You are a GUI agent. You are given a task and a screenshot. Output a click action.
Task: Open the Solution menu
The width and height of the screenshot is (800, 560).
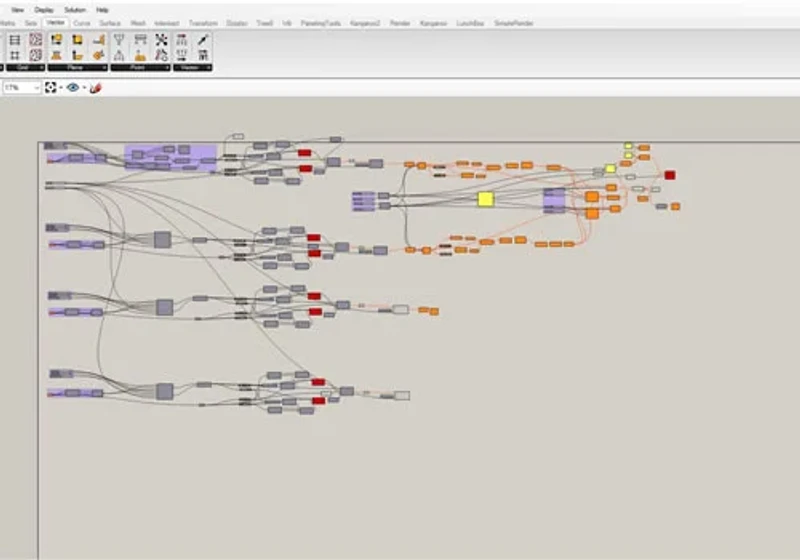(x=75, y=10)
